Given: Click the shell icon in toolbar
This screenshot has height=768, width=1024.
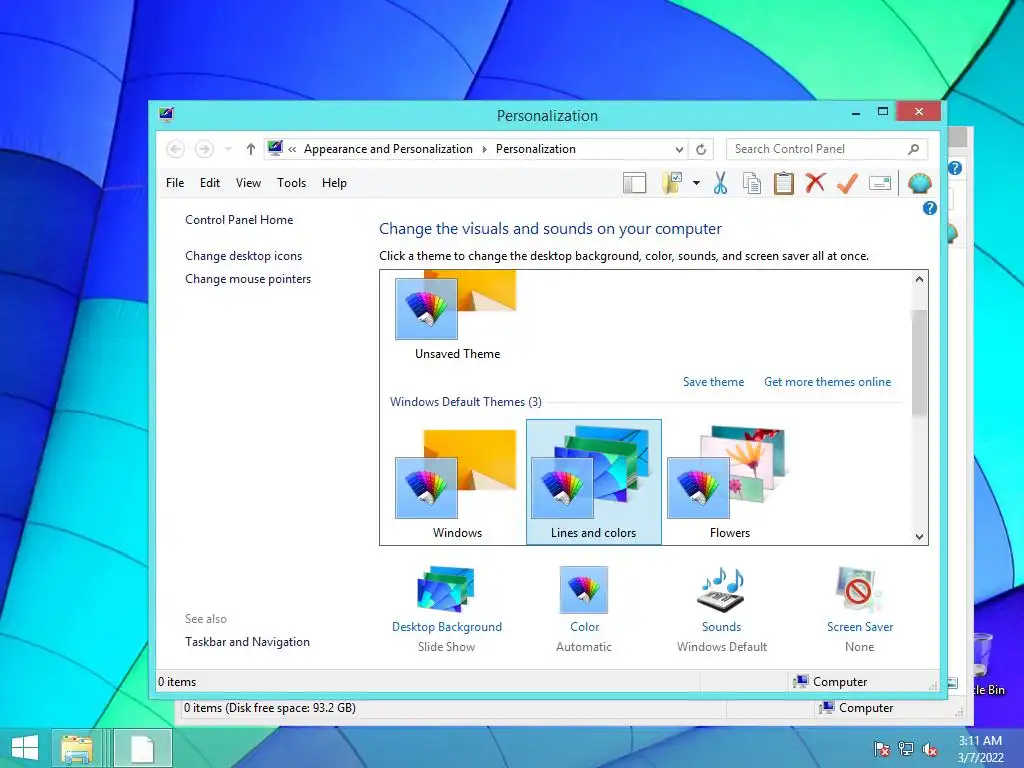Looking at the screenshot, I should click(x=920, y=184).
